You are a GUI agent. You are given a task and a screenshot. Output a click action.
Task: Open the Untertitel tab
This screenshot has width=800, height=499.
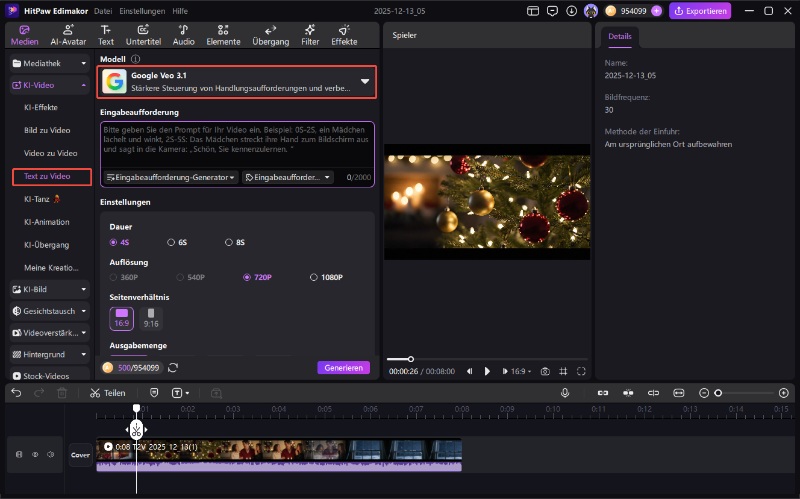(143, 35)
